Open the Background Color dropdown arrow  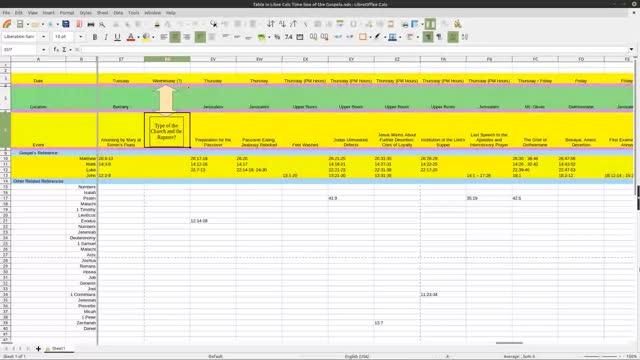(153, 37)
